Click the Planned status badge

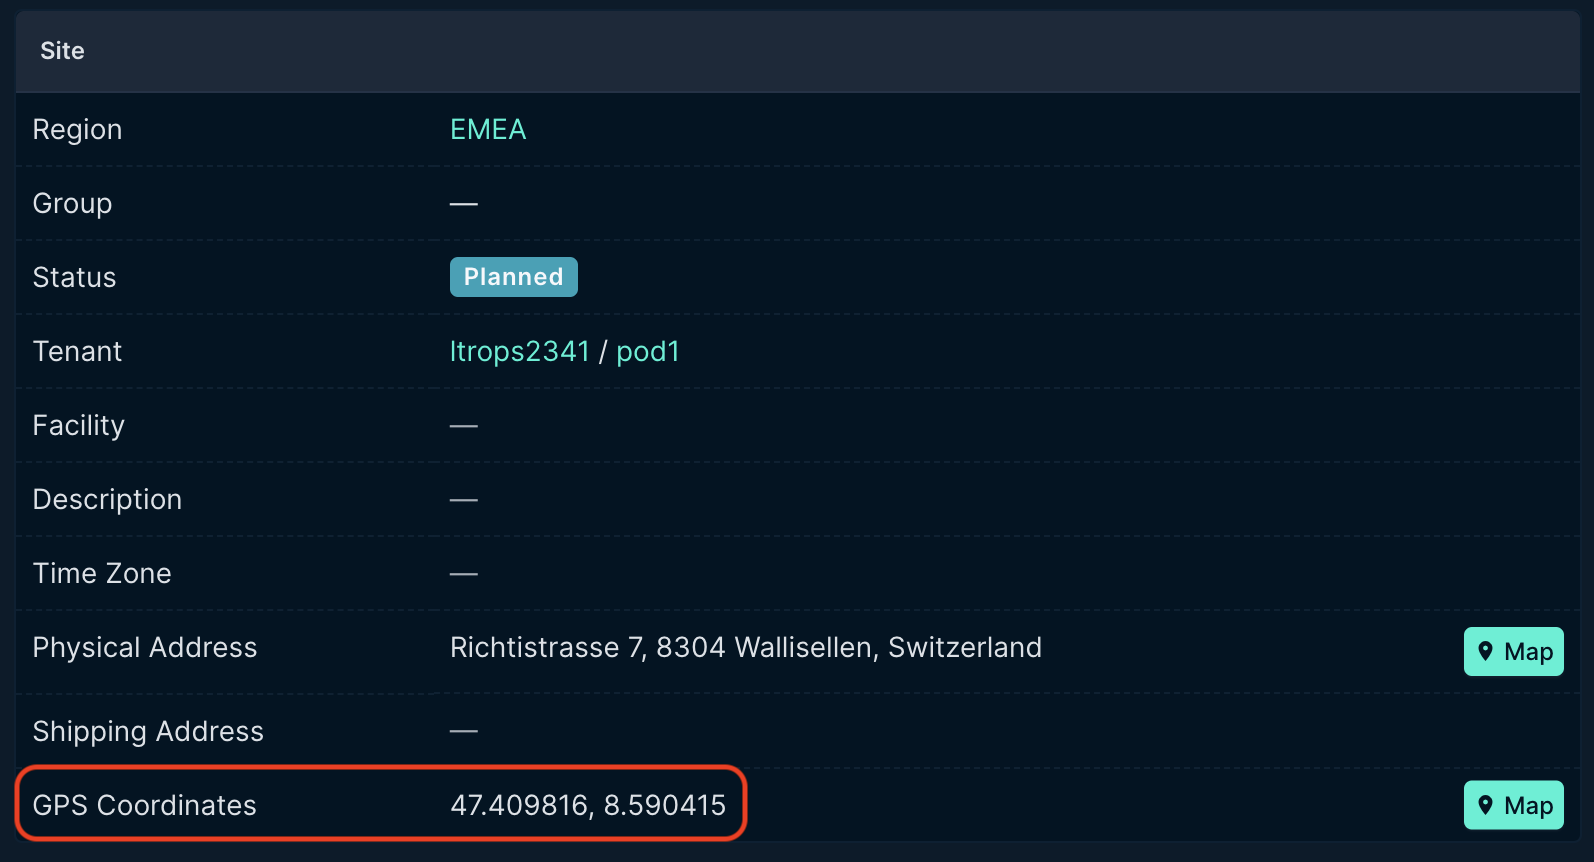coord(514,277)
